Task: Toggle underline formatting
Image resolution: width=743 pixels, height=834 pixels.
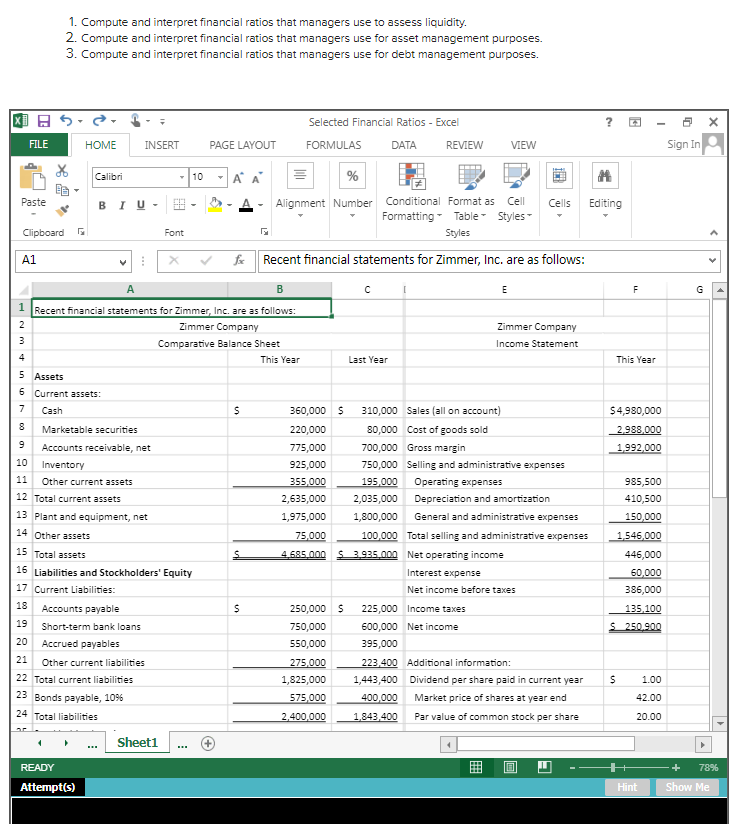Action: [x=141, y=205]
